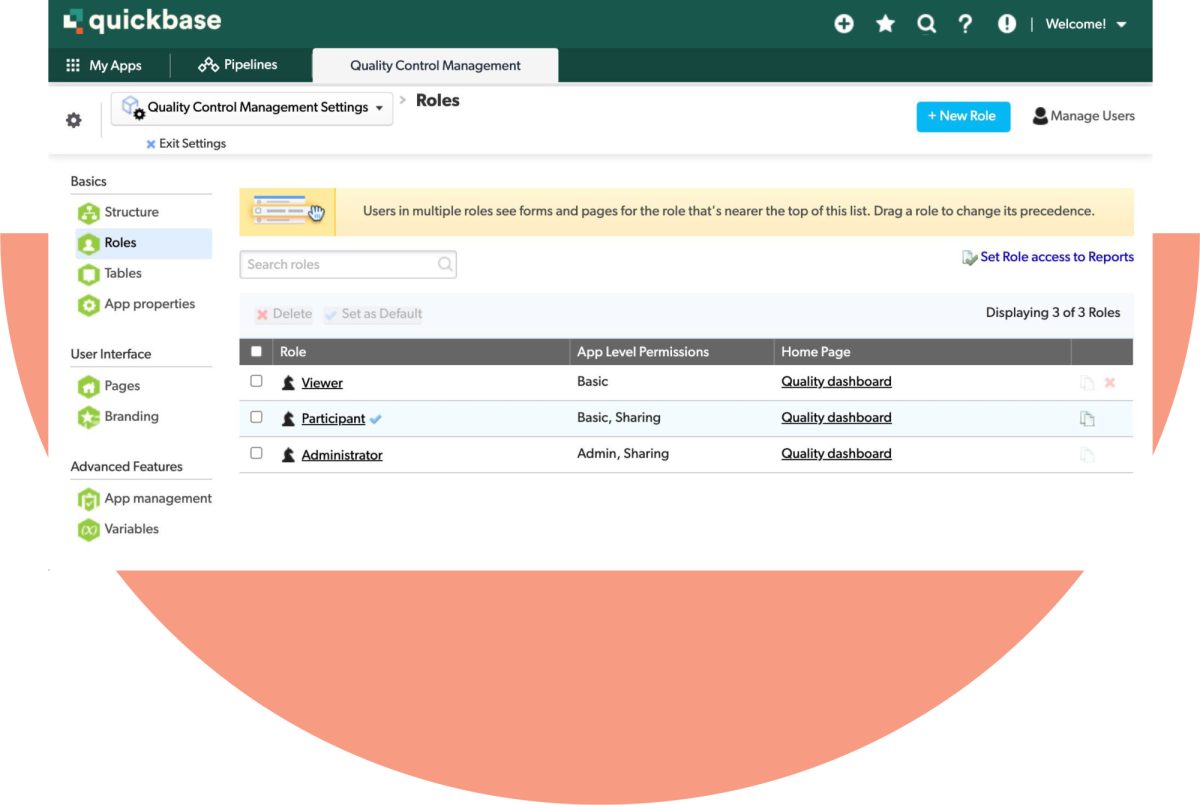This screenshot has height=805, width=1200.
Task: Open the My Apps grid menu
Action: tap(104, 65)
